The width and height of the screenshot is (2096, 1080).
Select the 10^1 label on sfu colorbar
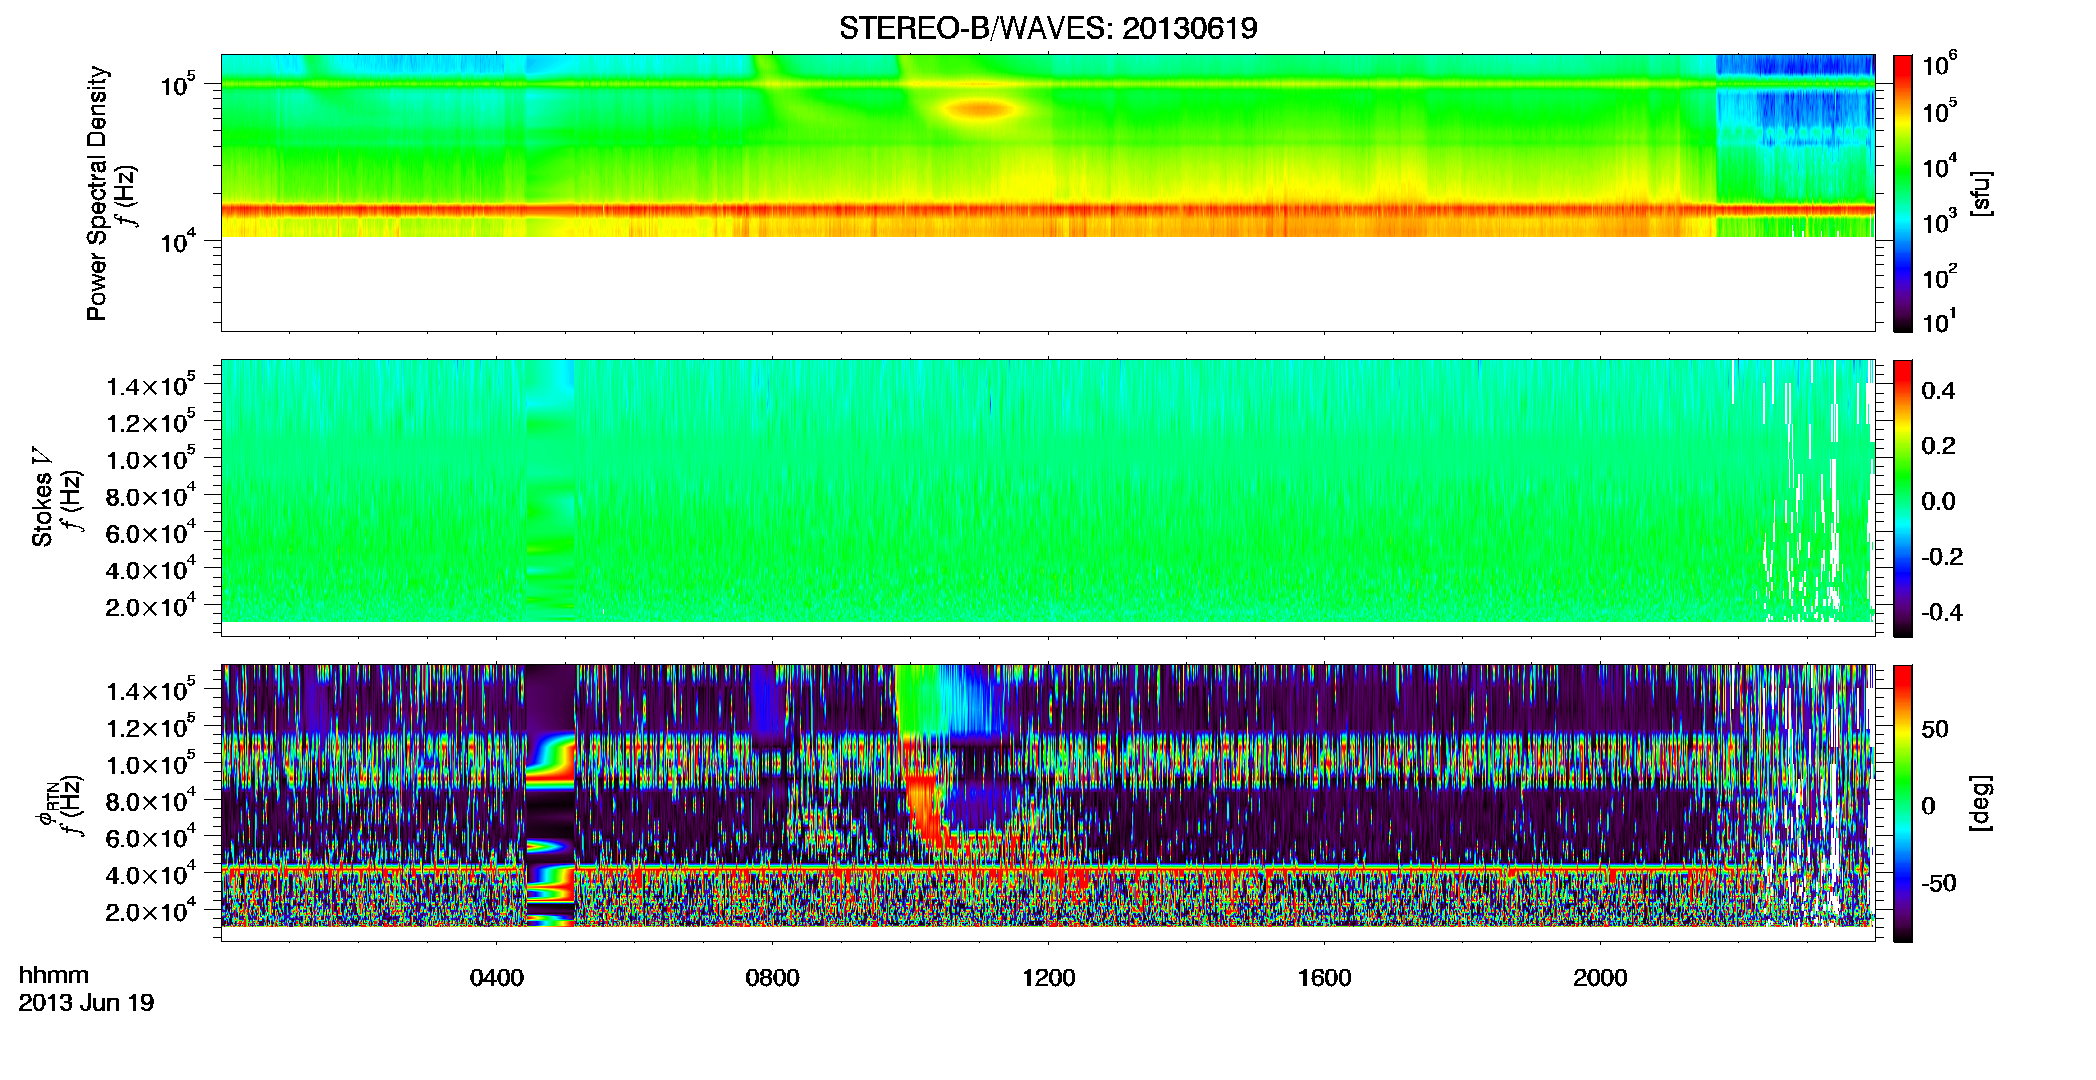(1939, 322)
